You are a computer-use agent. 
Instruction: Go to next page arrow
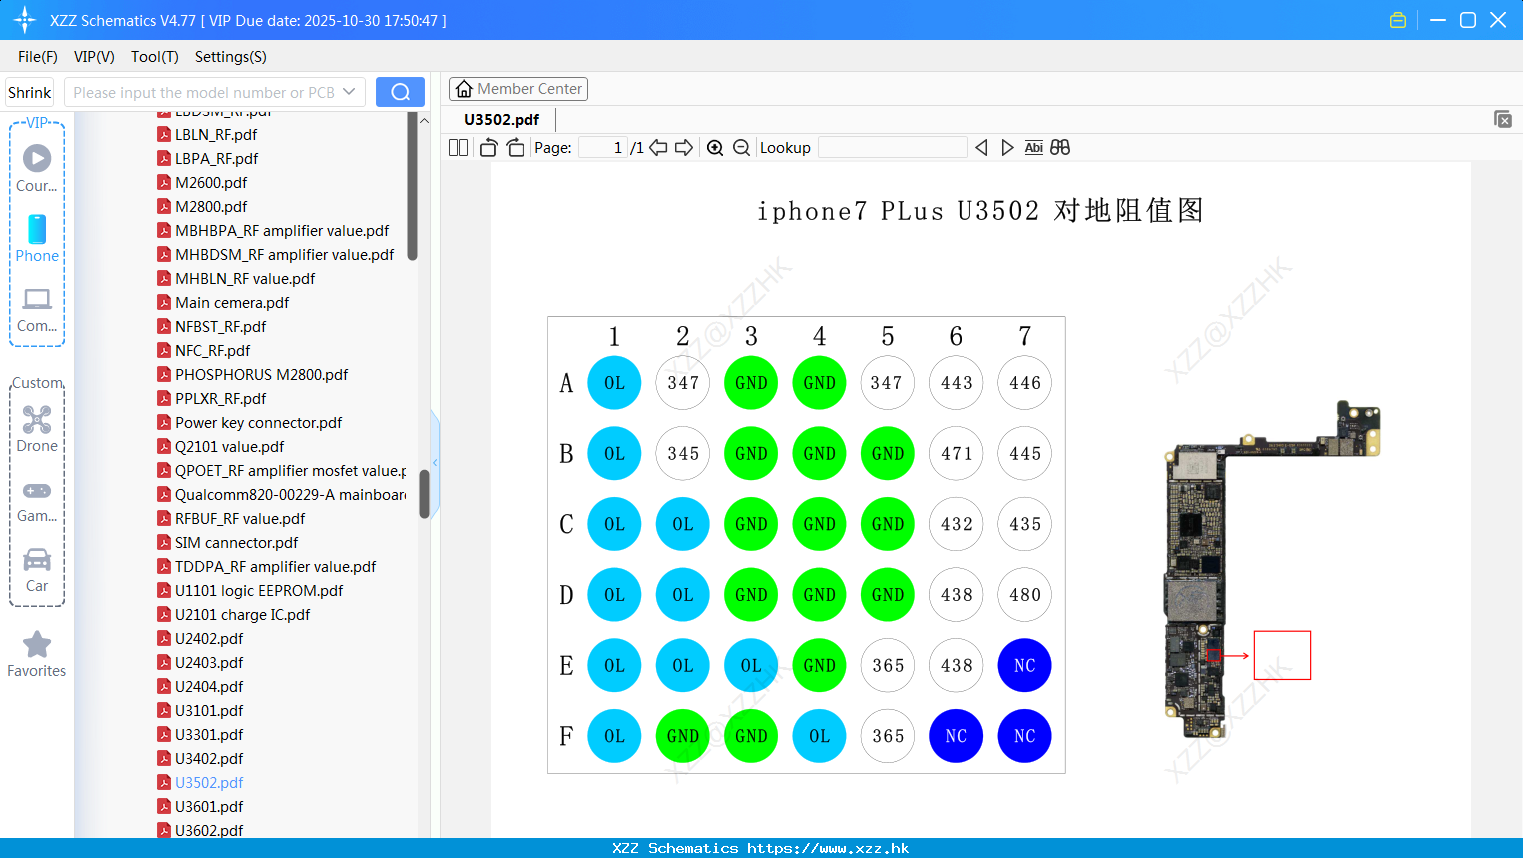tap(684, 148)
